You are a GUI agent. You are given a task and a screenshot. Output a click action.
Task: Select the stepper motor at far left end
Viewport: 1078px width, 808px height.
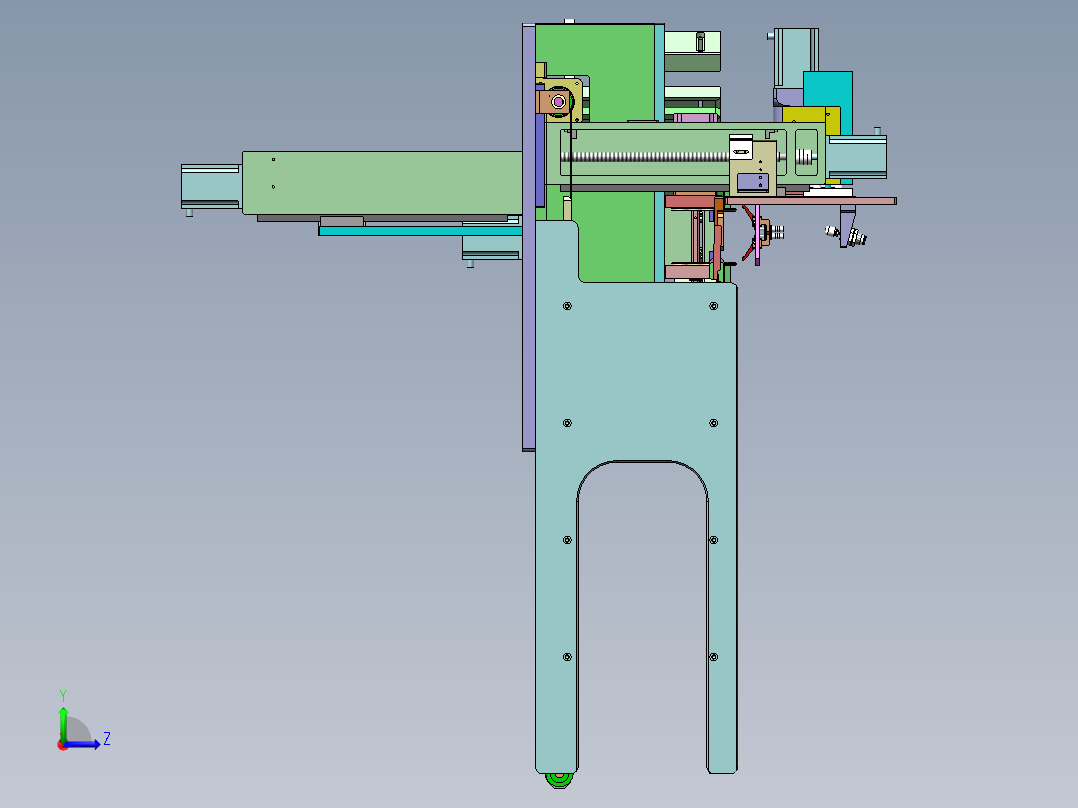click(210, 186)
